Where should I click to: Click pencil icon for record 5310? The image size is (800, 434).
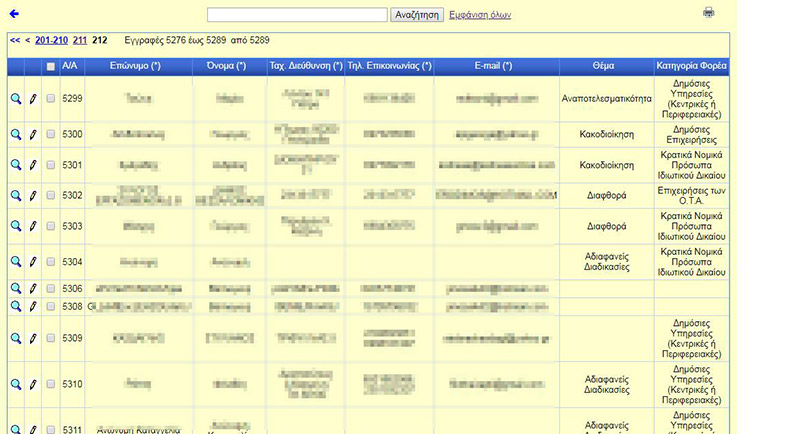33,383
